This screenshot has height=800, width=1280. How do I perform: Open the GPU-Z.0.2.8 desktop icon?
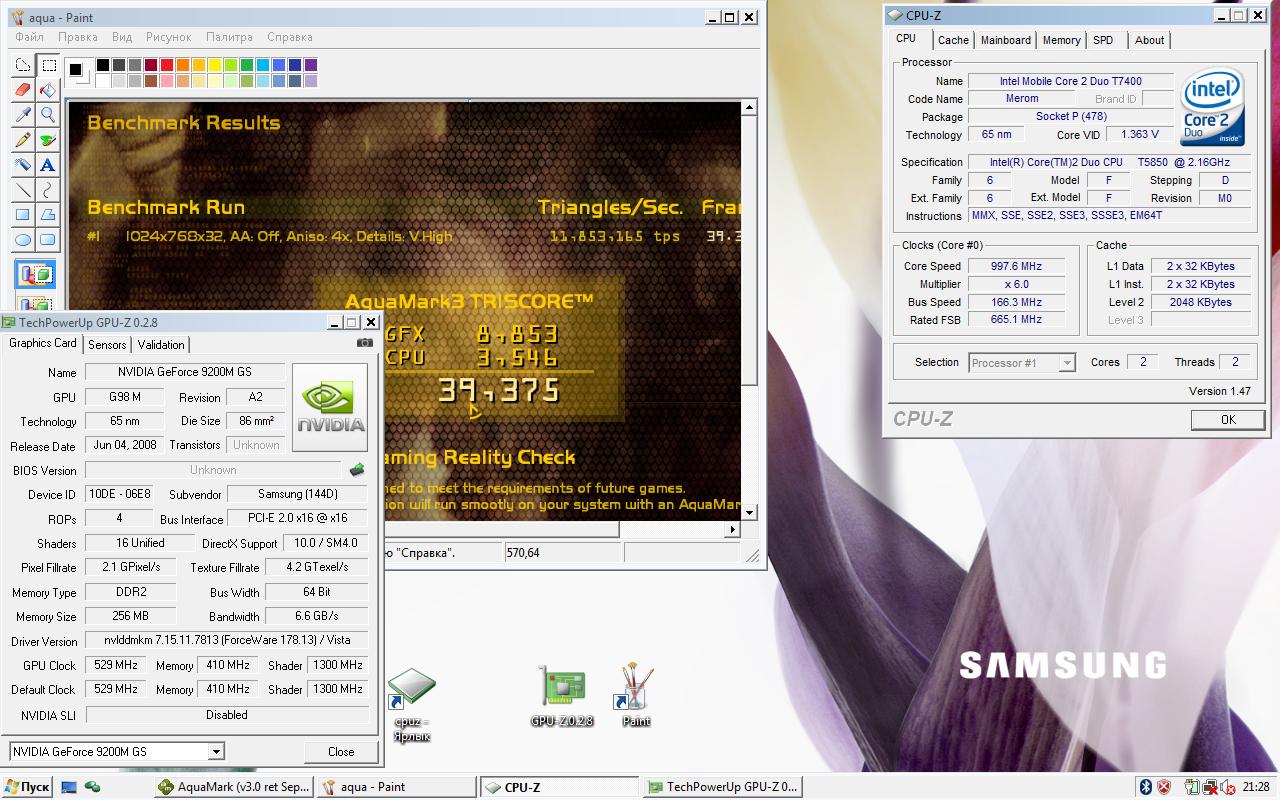[x=562, y=697]
